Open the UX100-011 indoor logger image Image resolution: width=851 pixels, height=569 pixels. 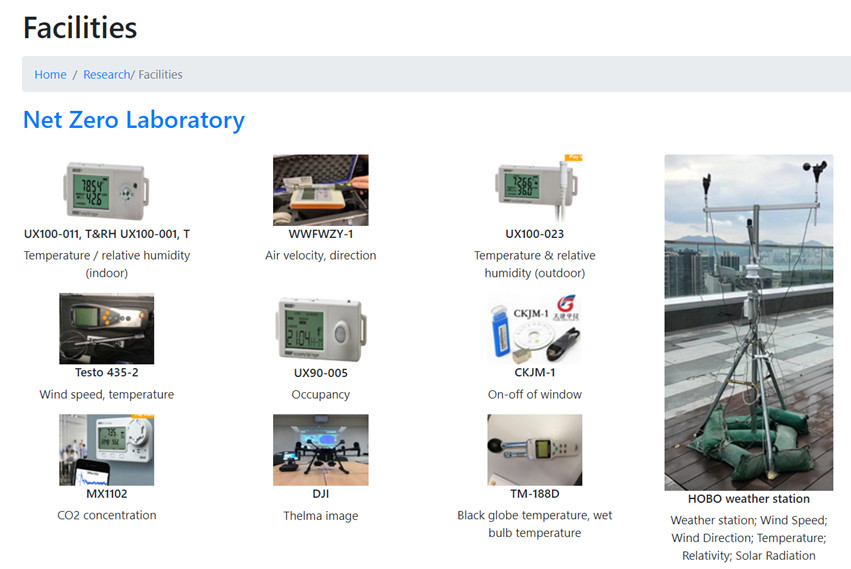click(106, 190)
